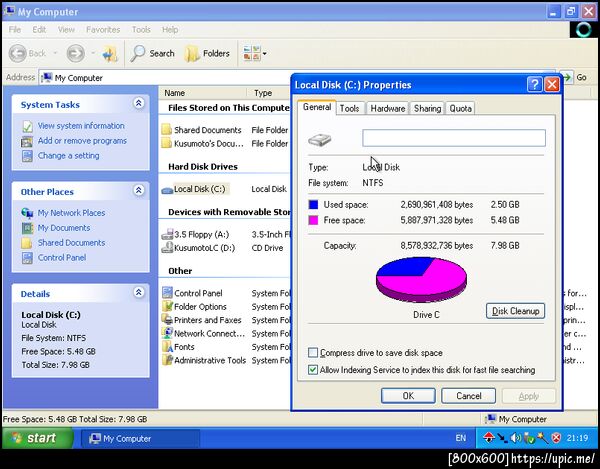The width and height of the screenshot is (600, 469).
Task: Enable Compress drive to save disk space
Action: coord(313,352)
